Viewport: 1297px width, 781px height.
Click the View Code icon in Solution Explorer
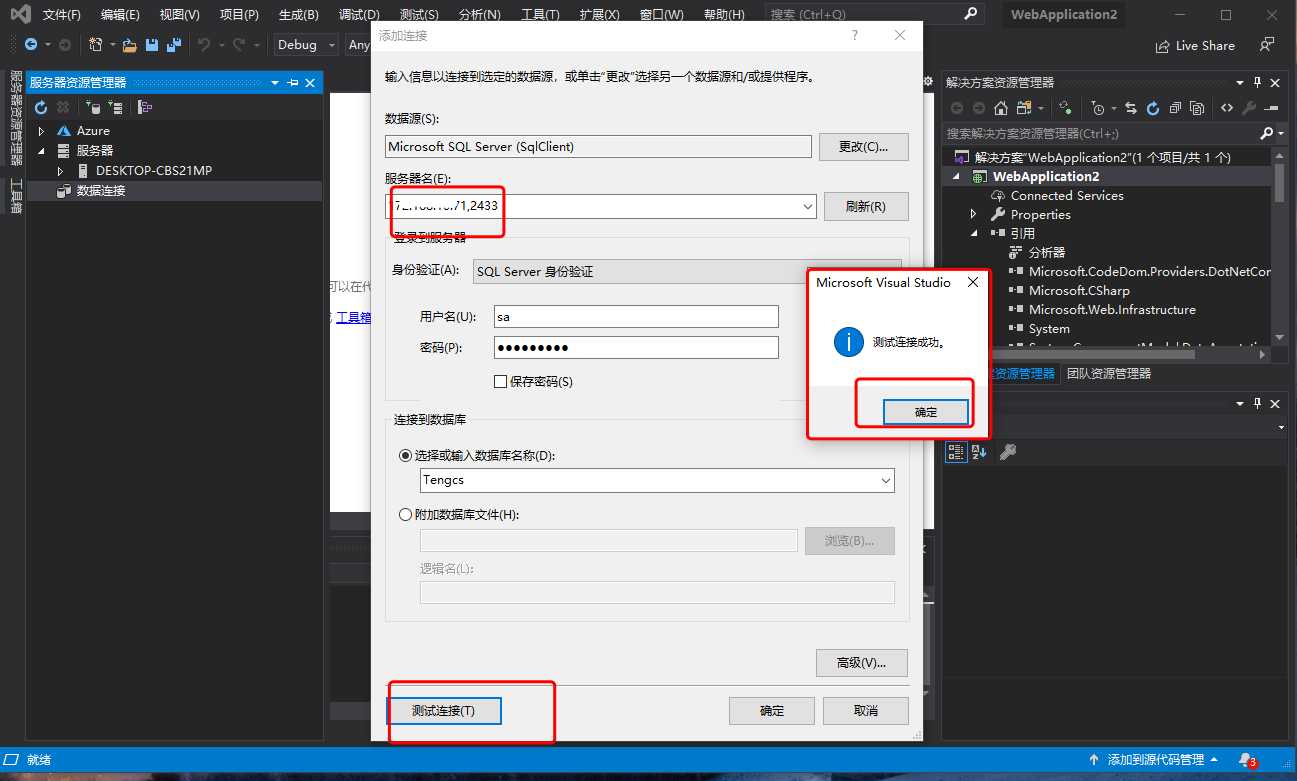(1227, 108)
